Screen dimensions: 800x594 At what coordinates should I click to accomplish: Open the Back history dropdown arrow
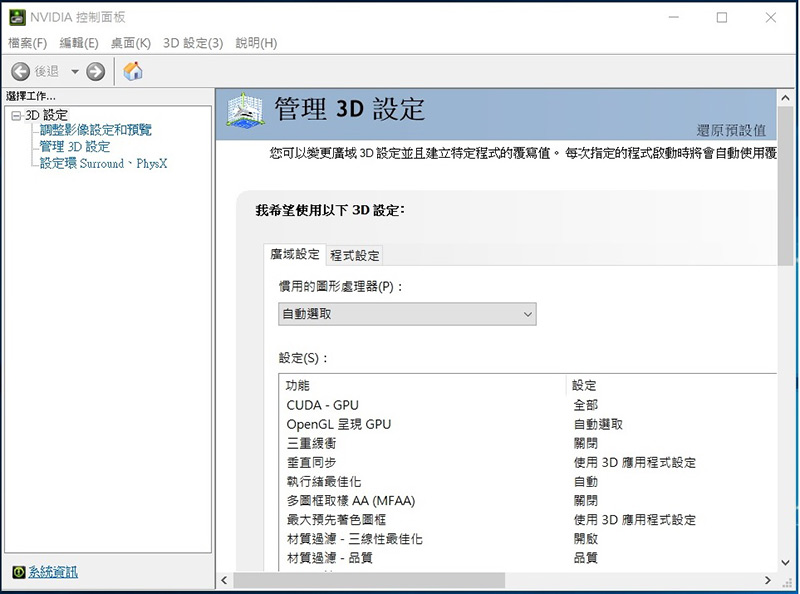coord(74,72)
